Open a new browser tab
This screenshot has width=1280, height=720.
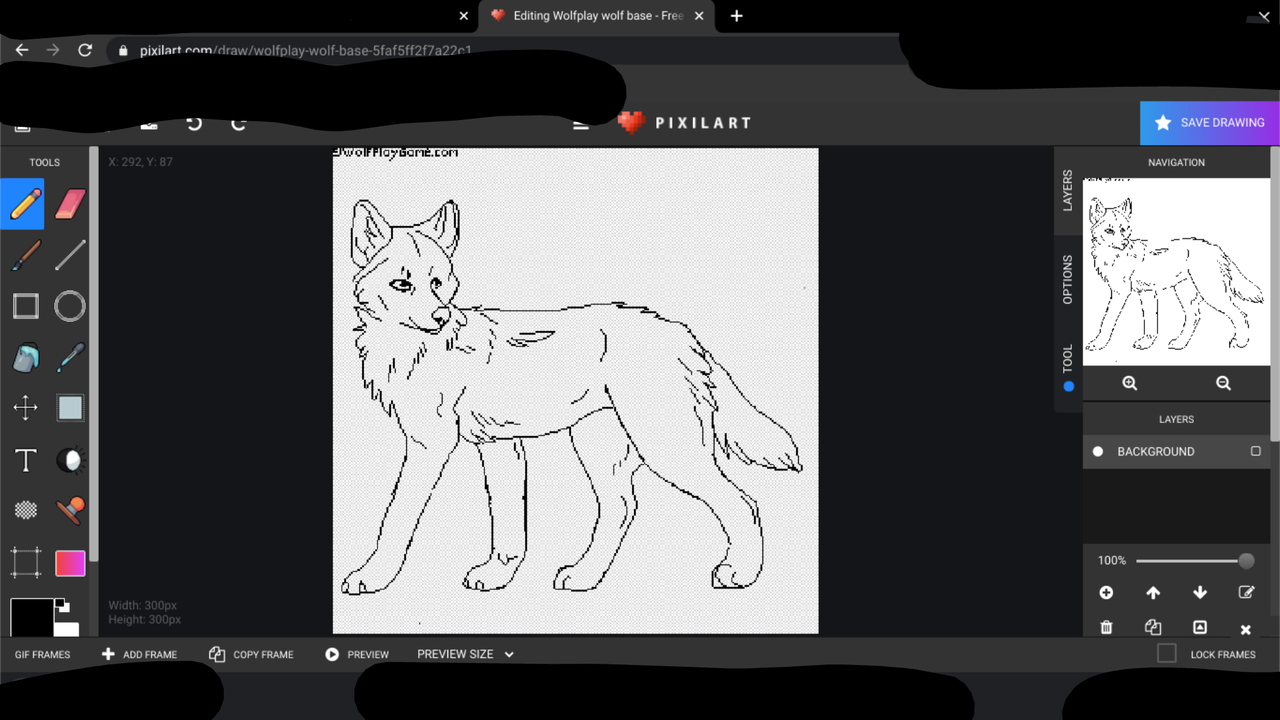[x=737, y=16]
